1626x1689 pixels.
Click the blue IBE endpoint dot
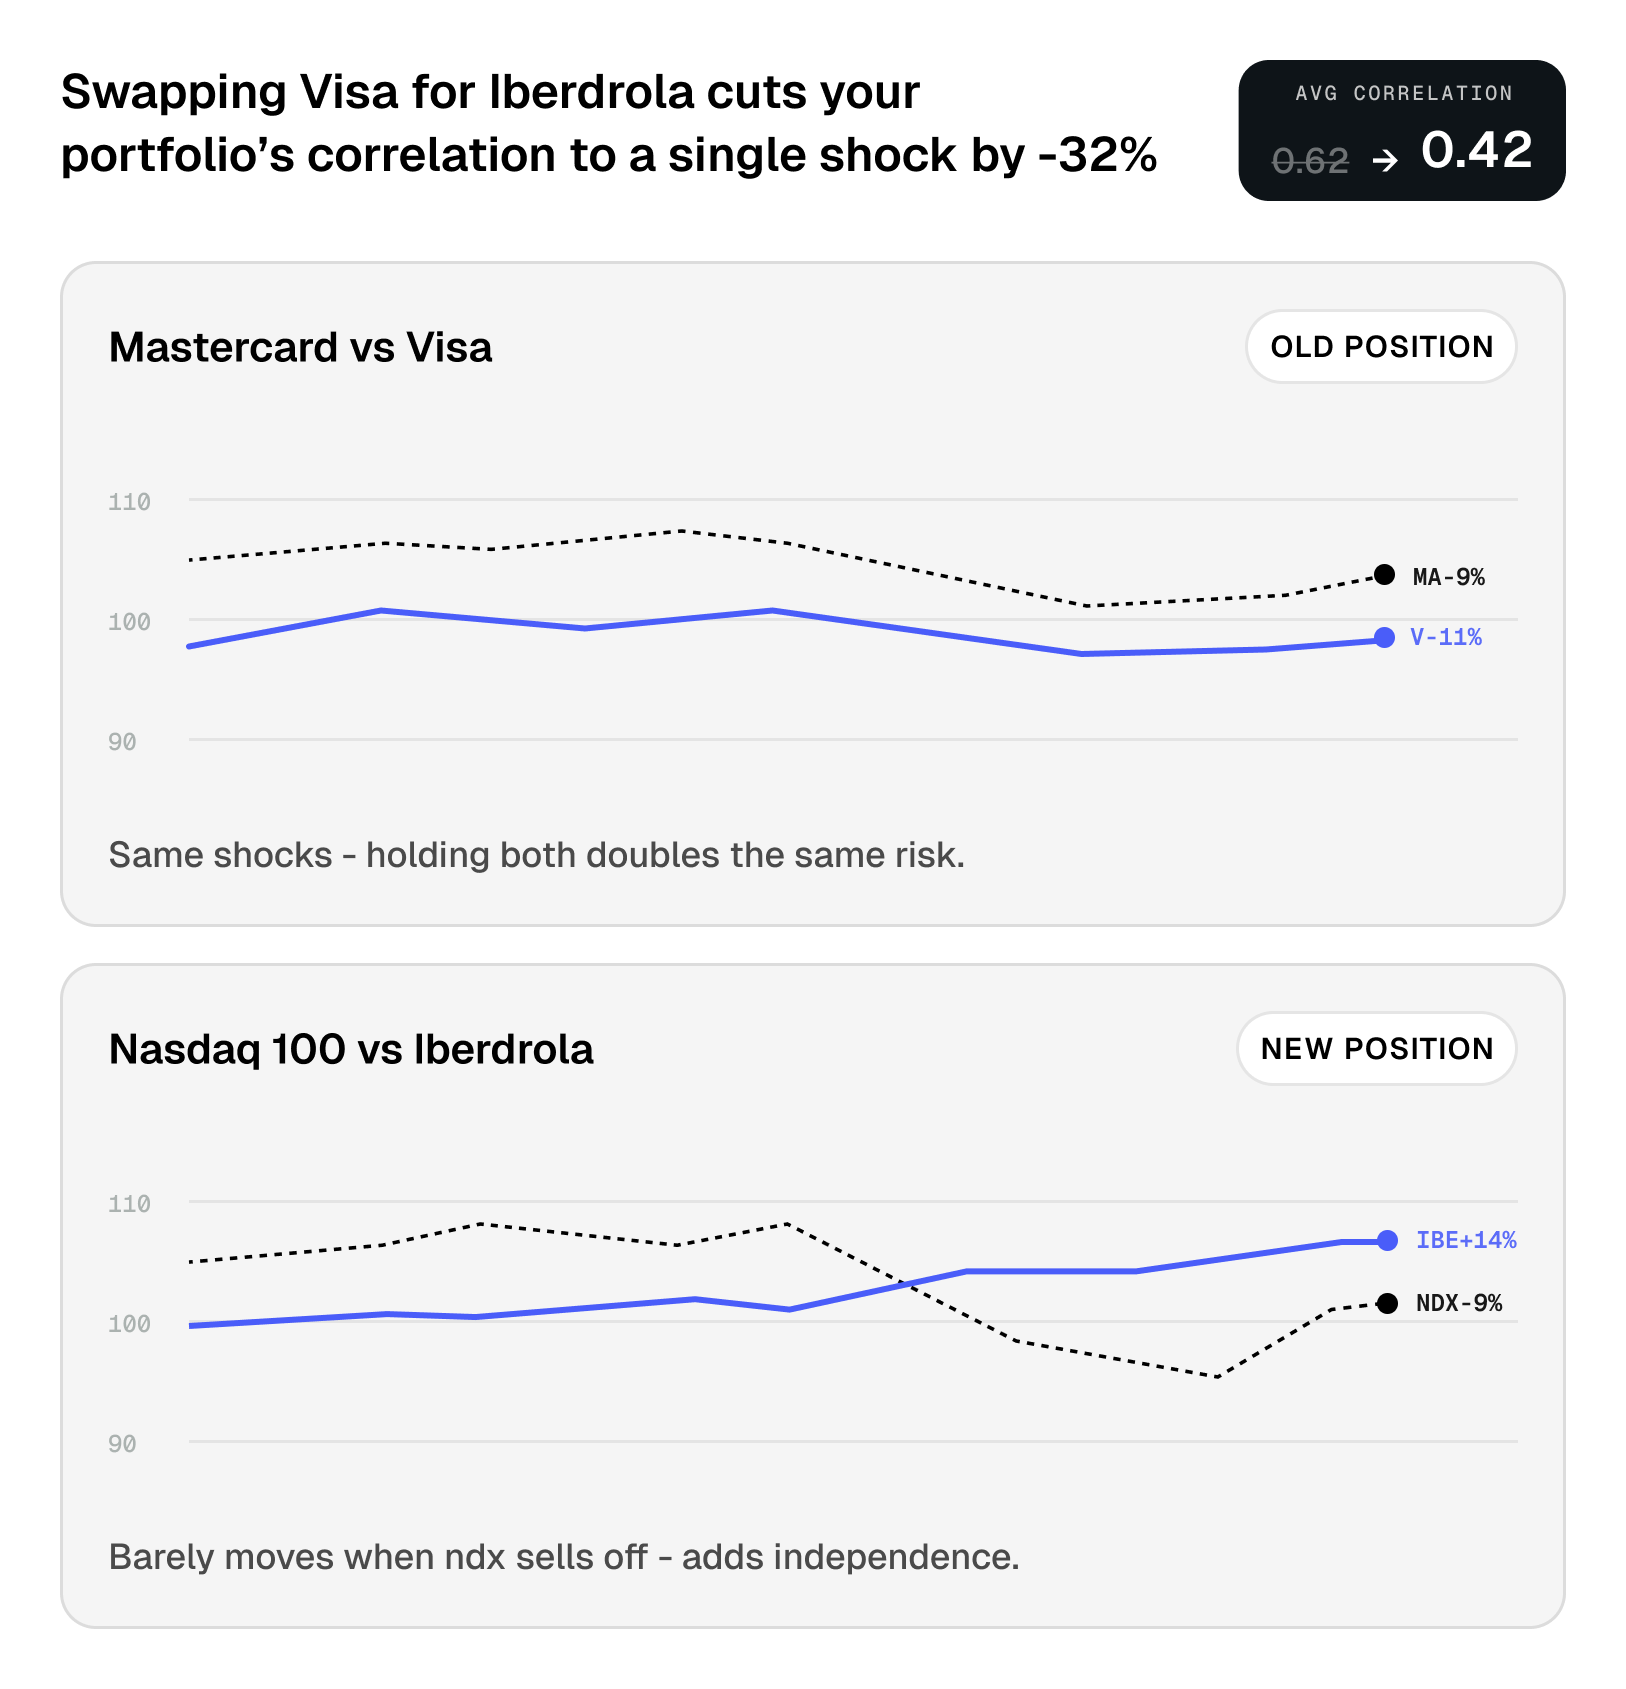point(1387,1241)
